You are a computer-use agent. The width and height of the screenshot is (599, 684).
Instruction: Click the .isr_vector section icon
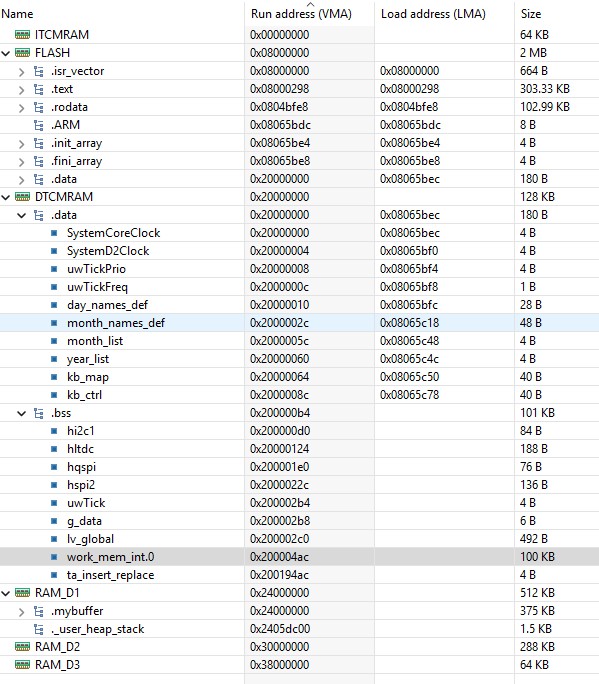pos(38,71)
